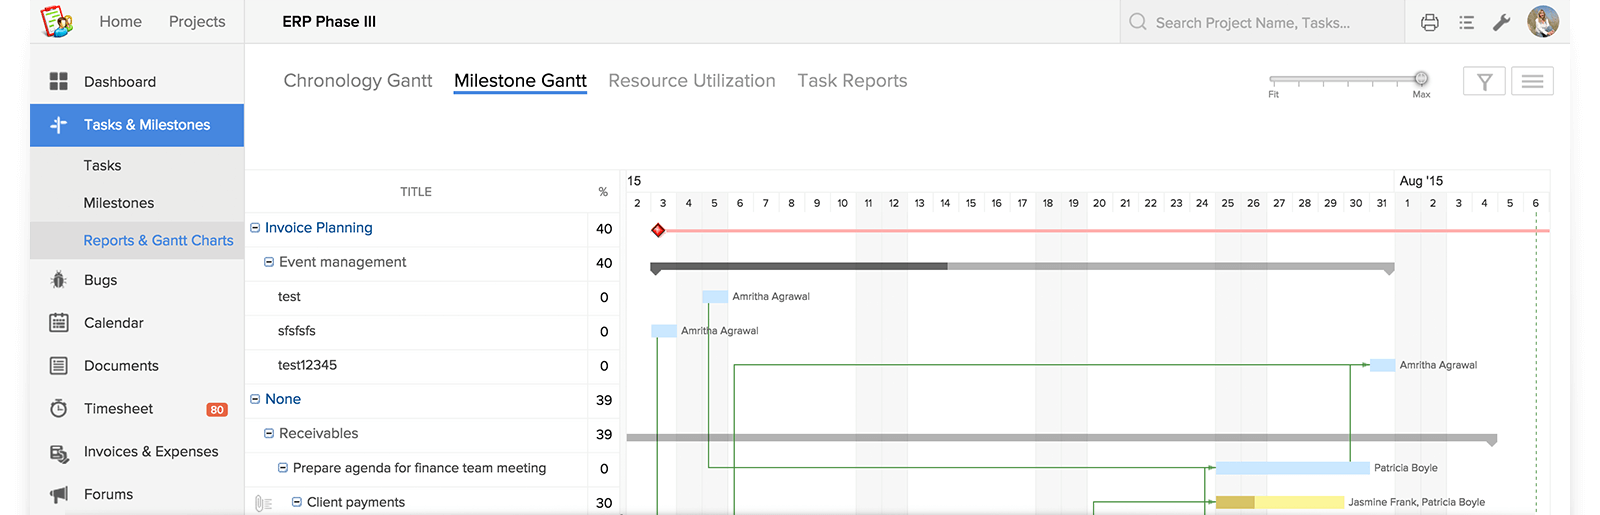The width and height of the screenshot is (1600, 515).
Task: Select Milestones in the sidebar submenu
Action: [x=119, y=203]
